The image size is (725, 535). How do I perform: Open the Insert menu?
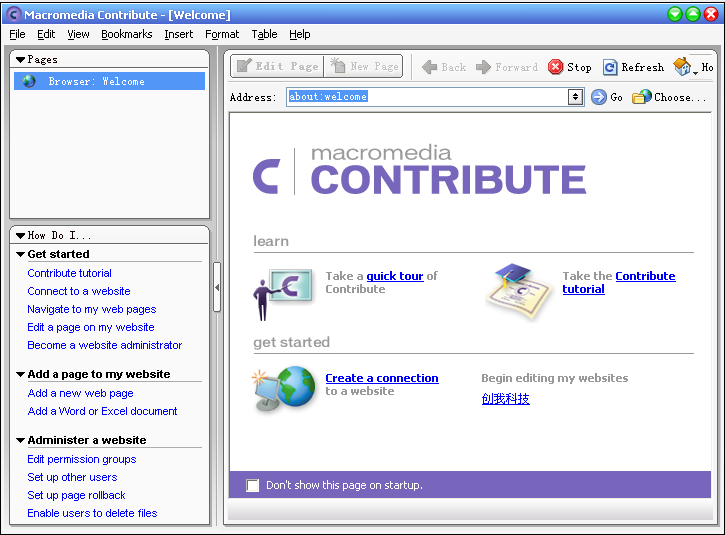[178, 34]
